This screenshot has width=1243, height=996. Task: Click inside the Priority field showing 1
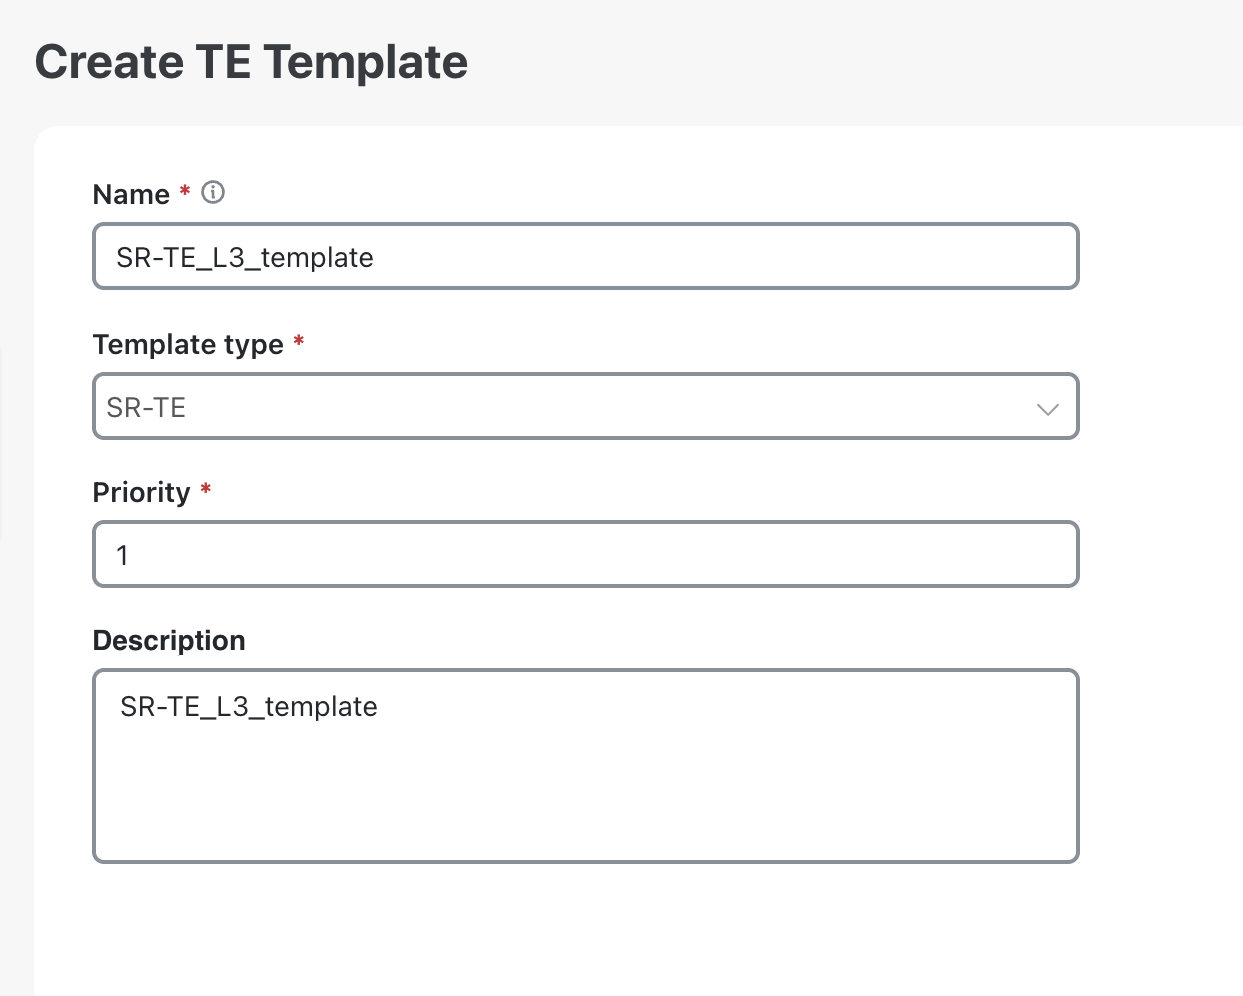coord(585,554)
